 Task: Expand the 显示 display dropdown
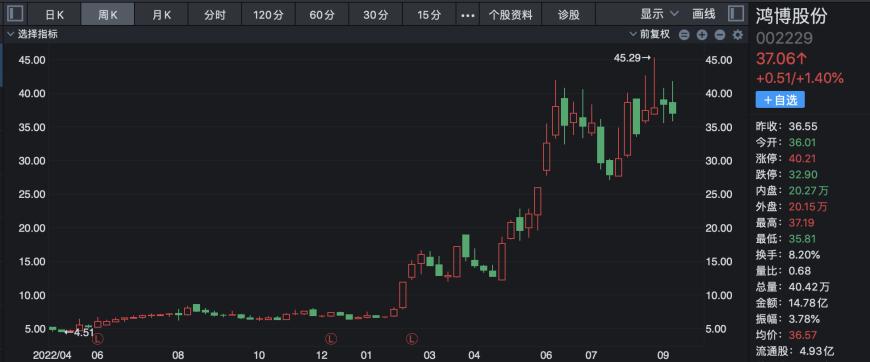click(659, 14)
